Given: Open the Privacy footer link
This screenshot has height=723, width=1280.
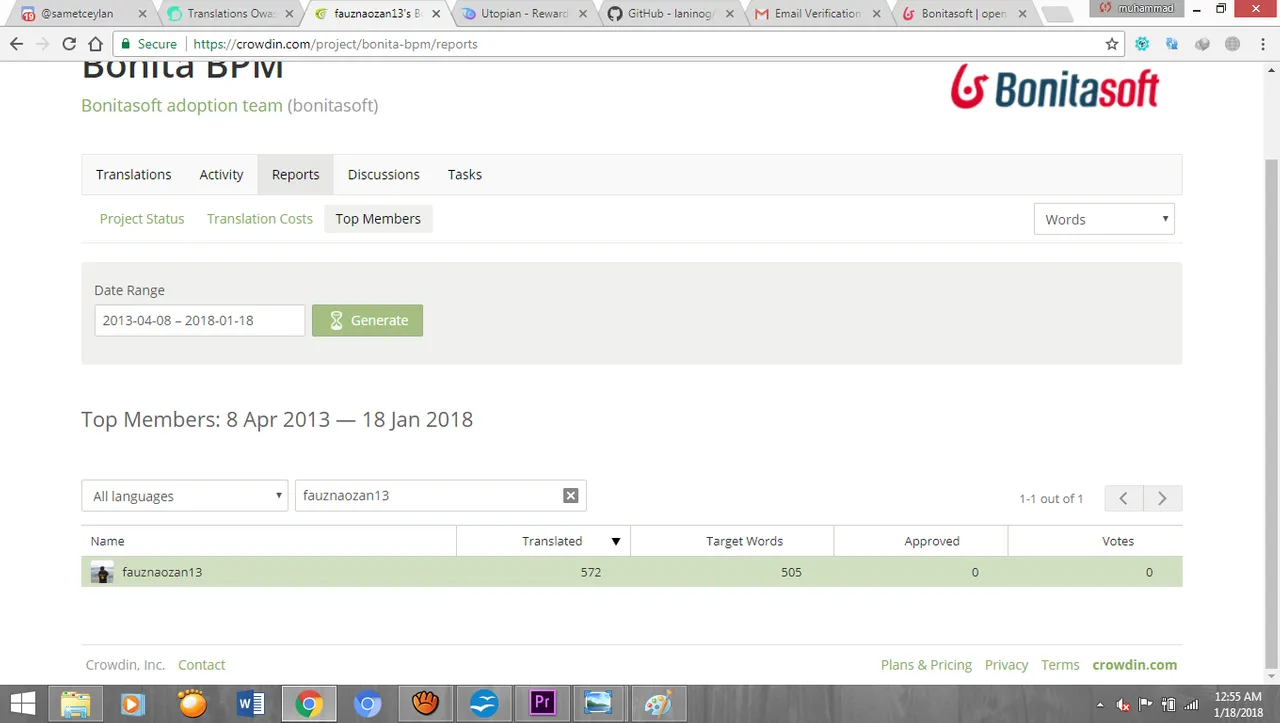Looking at the screenshot, I should (x=1006, y=665).
